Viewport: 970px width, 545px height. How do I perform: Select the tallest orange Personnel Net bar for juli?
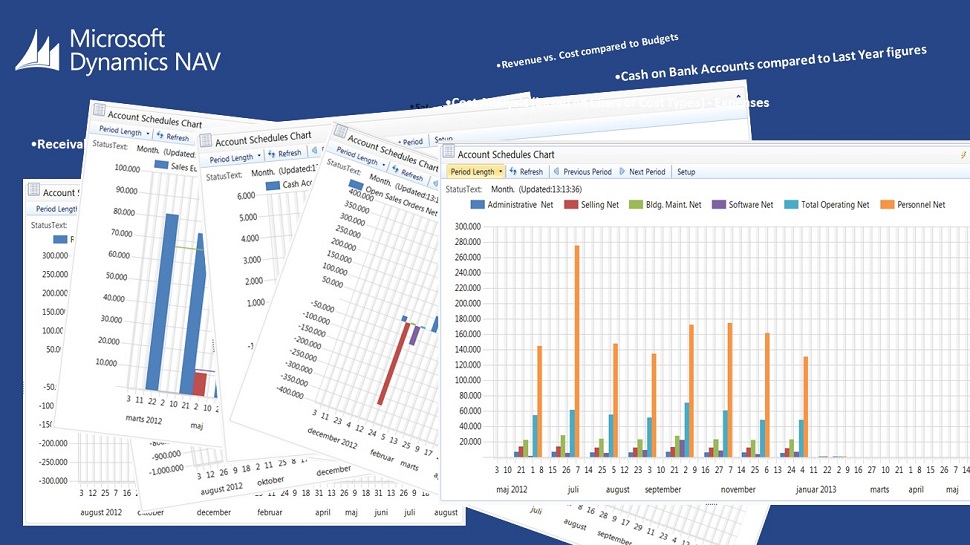pos(577,351)
